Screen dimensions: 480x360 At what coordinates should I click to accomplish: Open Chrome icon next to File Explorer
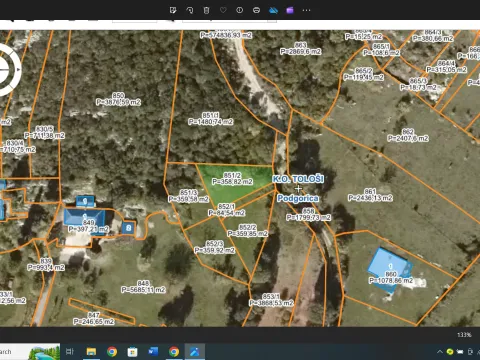point(112,351)
